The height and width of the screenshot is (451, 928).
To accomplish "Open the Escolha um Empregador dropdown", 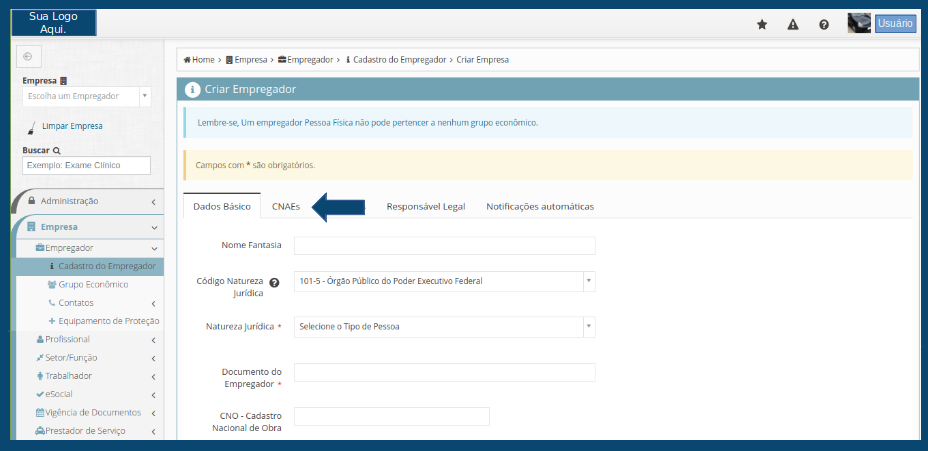I will click(x=86, y=96).
